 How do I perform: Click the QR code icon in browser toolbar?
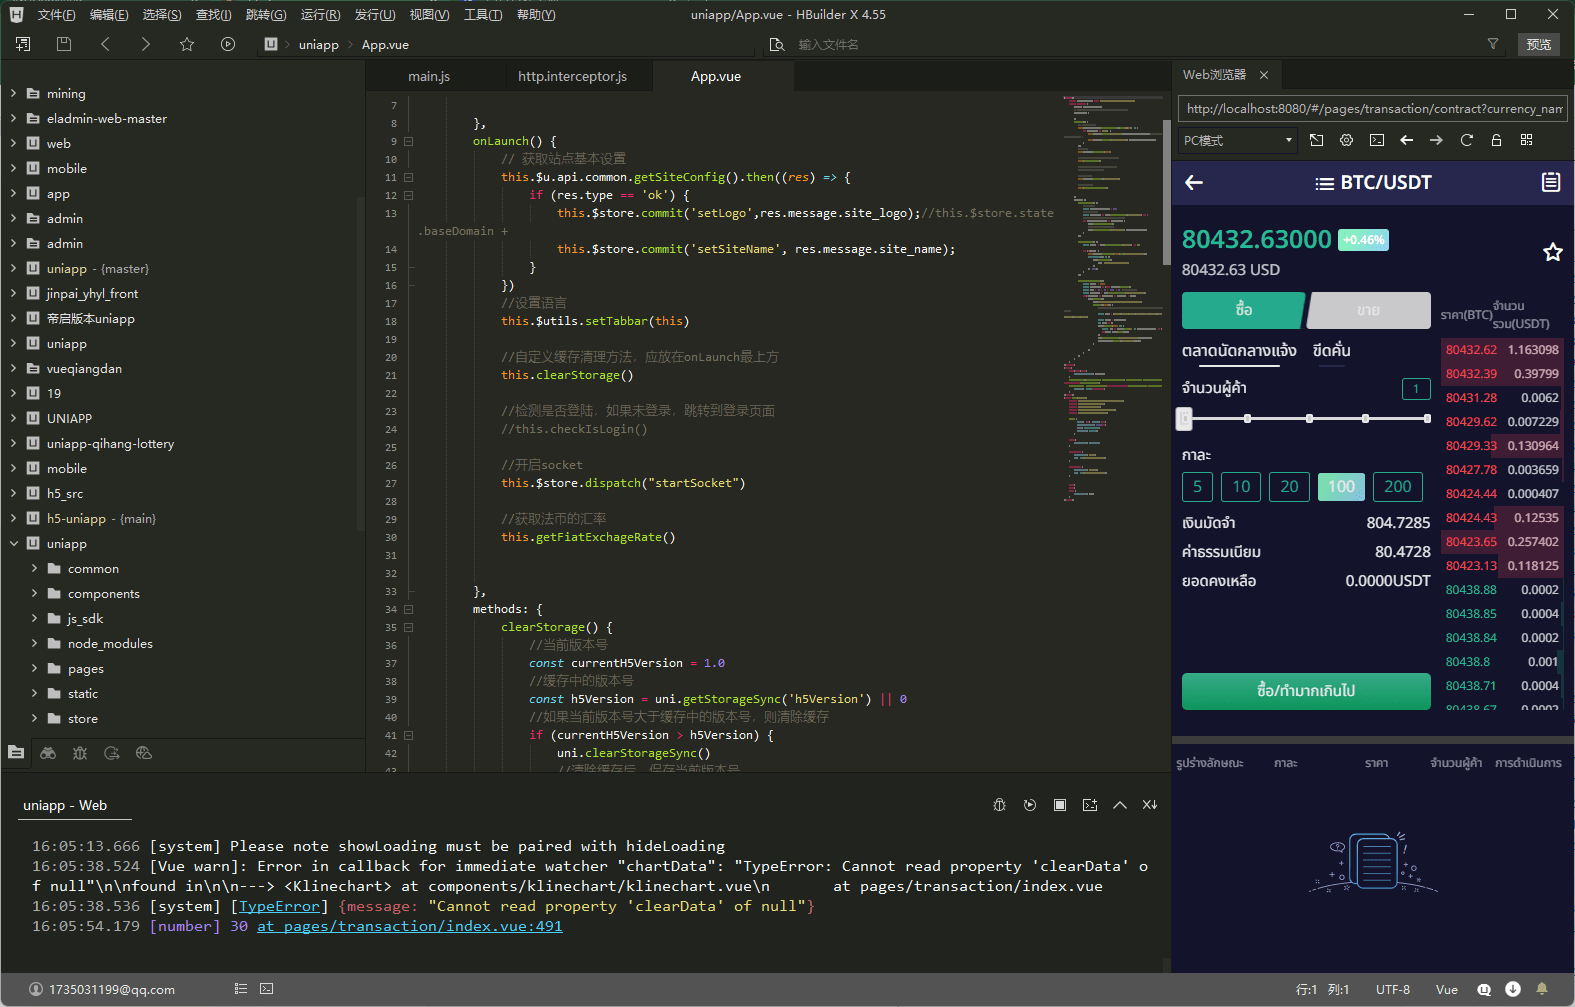tap(1526, 140)
